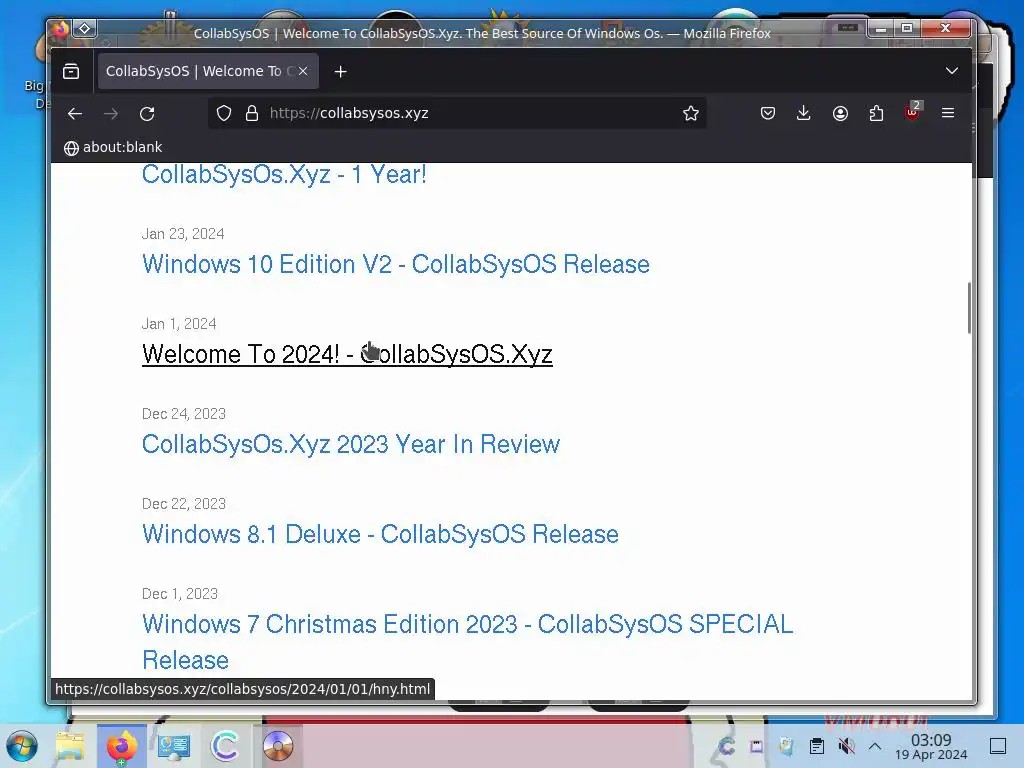Open the file manager taskbar icon
The image size is (1024, 768).
coord(70,746)
